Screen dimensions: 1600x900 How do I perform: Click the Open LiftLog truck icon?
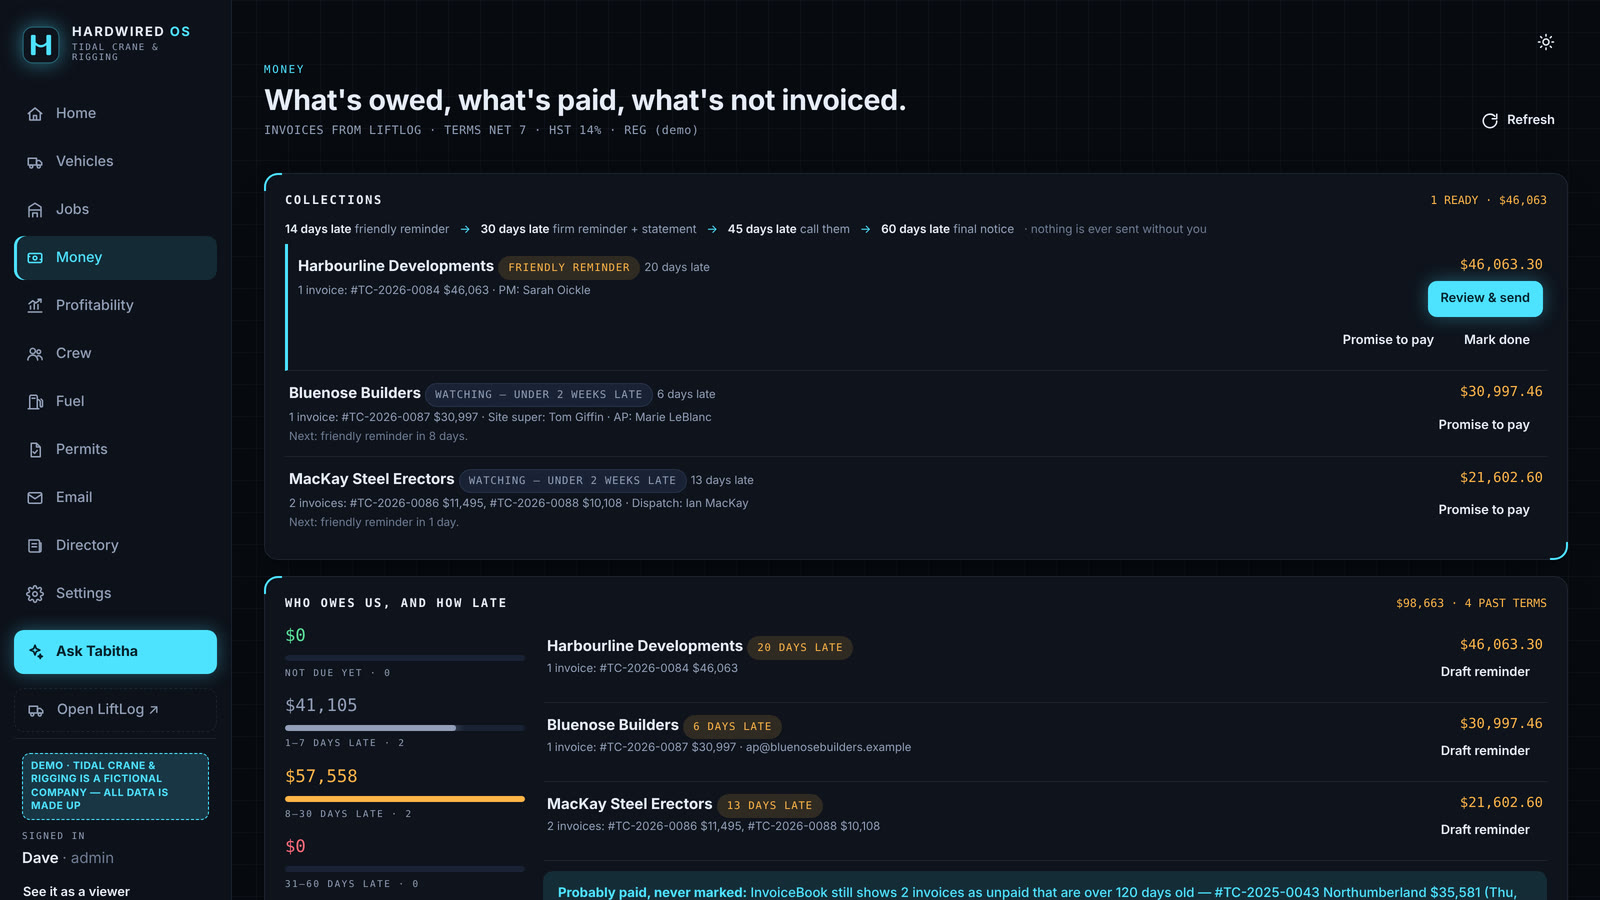pyautogui.click(x=36, y=710)
